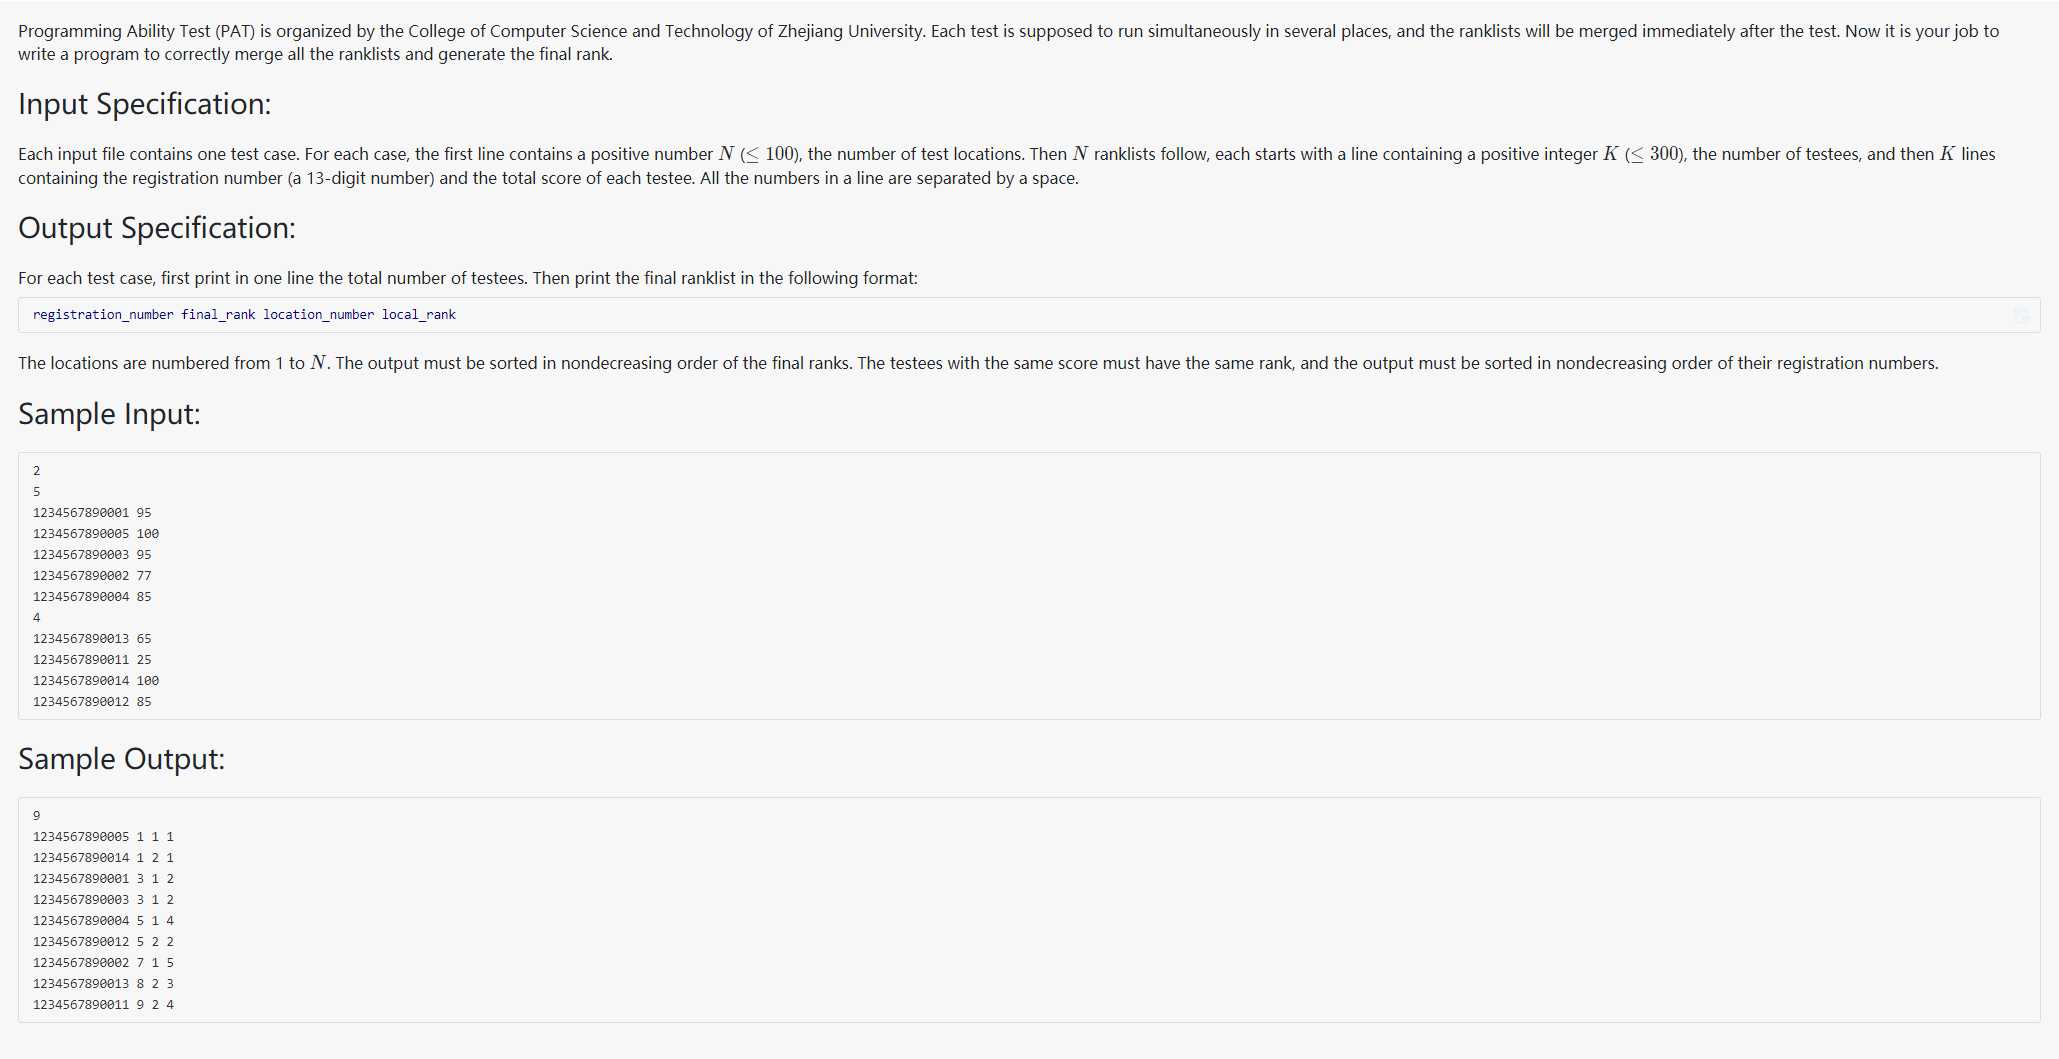Click sample output line 1234567890013 8 2 3
This screenshot has width=2059, height=1059.
pos(103,984)
